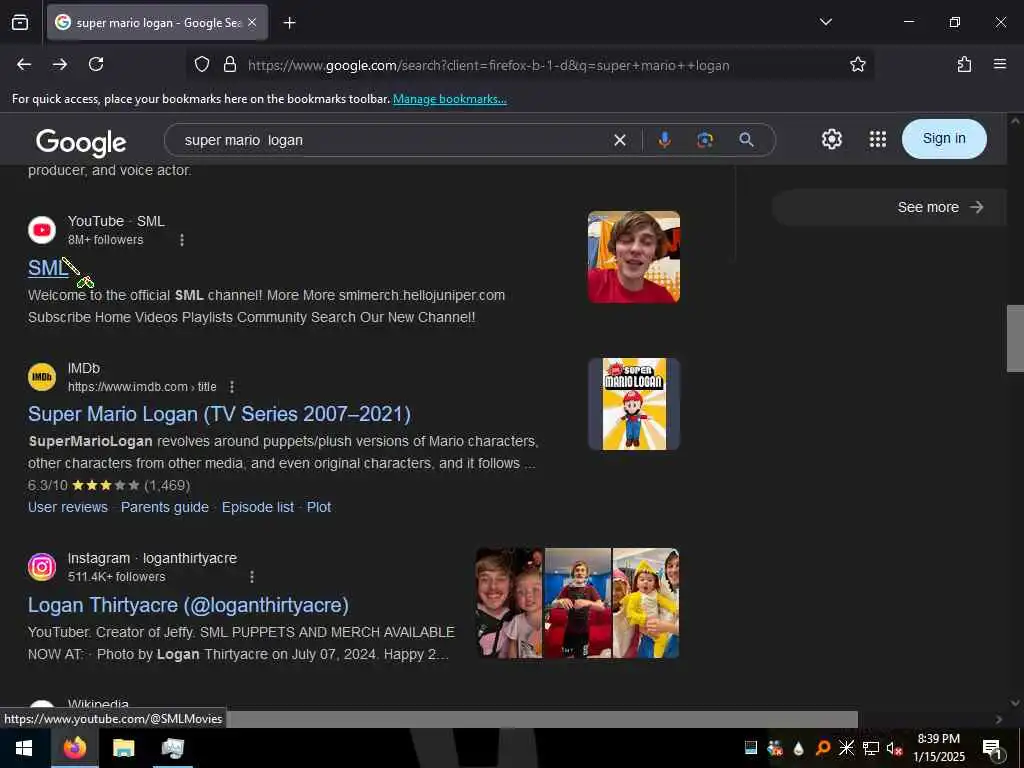Open tracking protection shield icon
Image resolution: width=1024 pixels, height=768 pixels.
tap(202, 65)
